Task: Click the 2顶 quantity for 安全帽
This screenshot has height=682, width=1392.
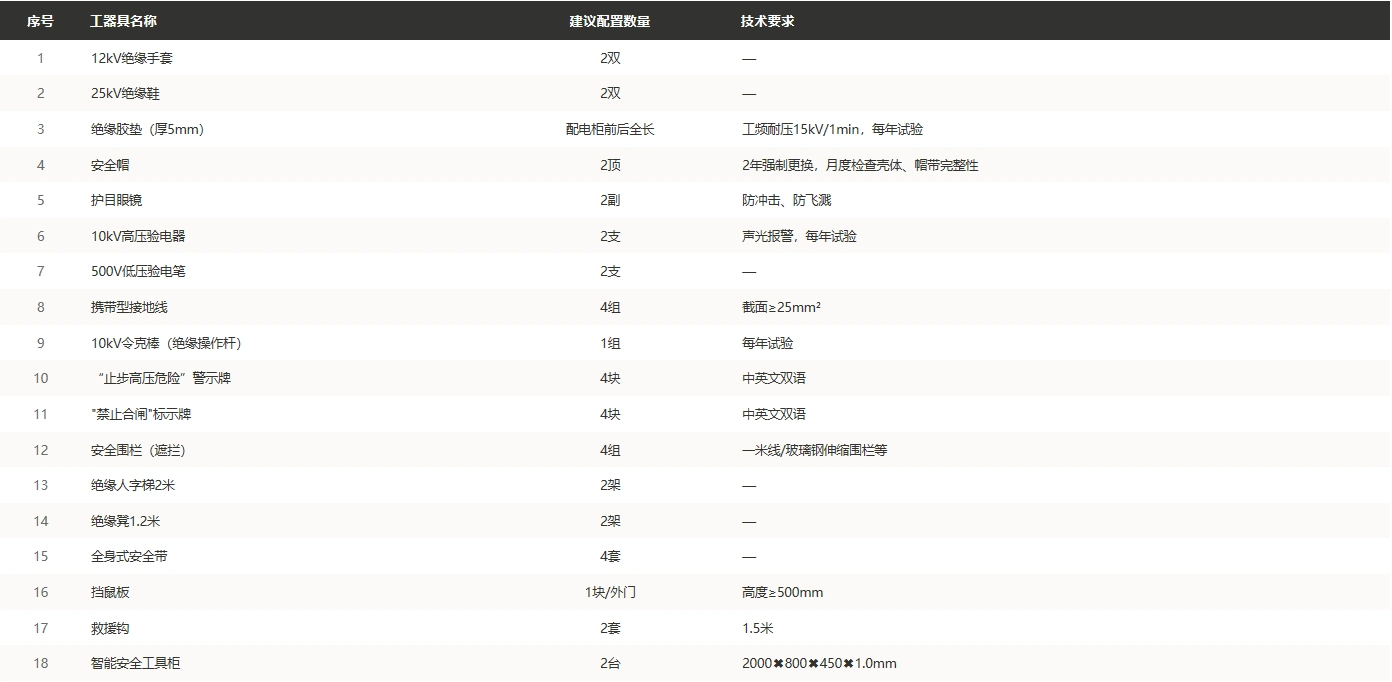Action: (x=610, y=165)
